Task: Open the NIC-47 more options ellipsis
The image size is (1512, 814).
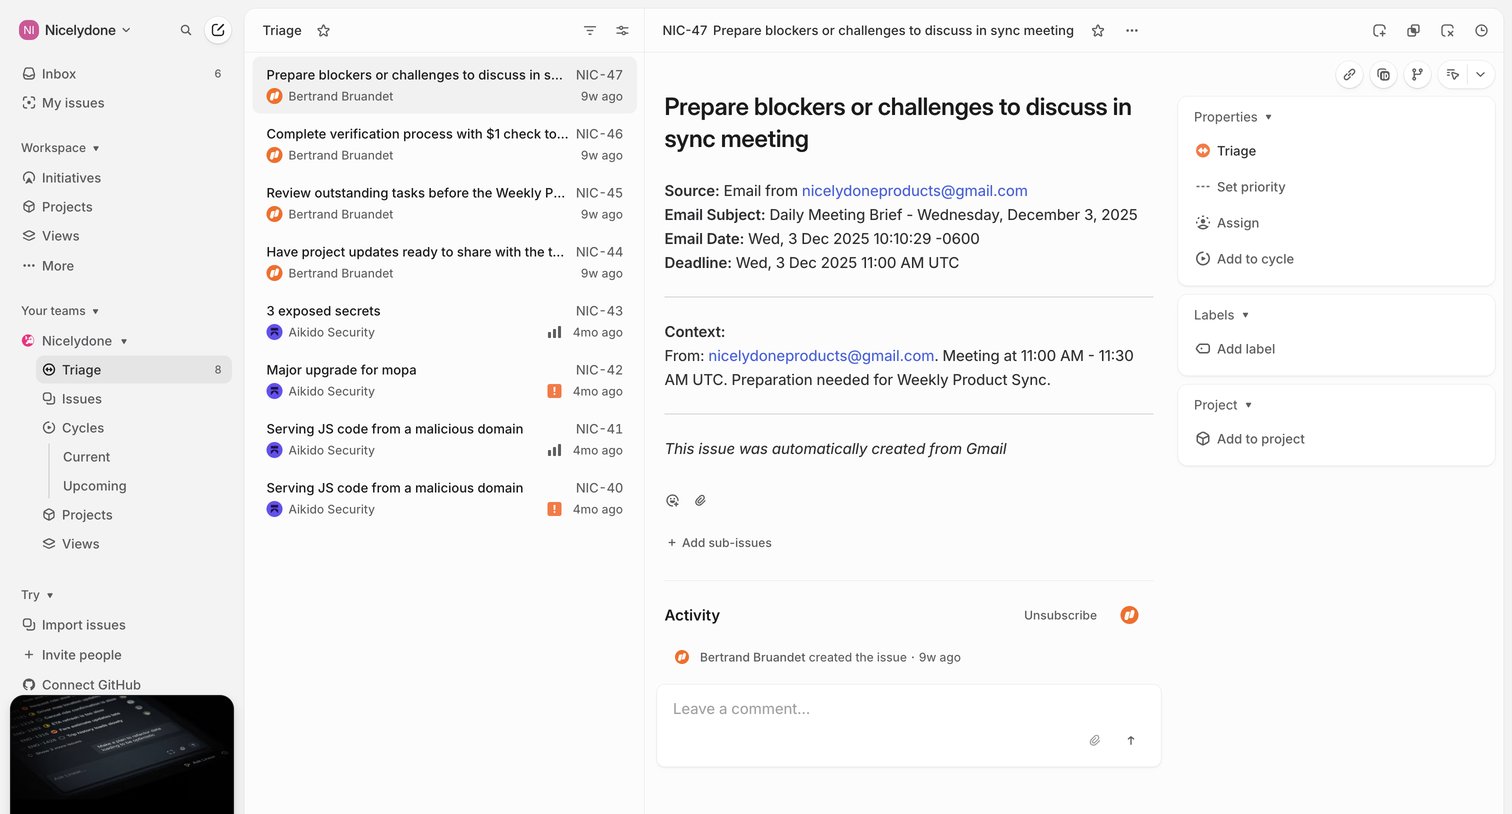Action: click(x=1132, y=31)
